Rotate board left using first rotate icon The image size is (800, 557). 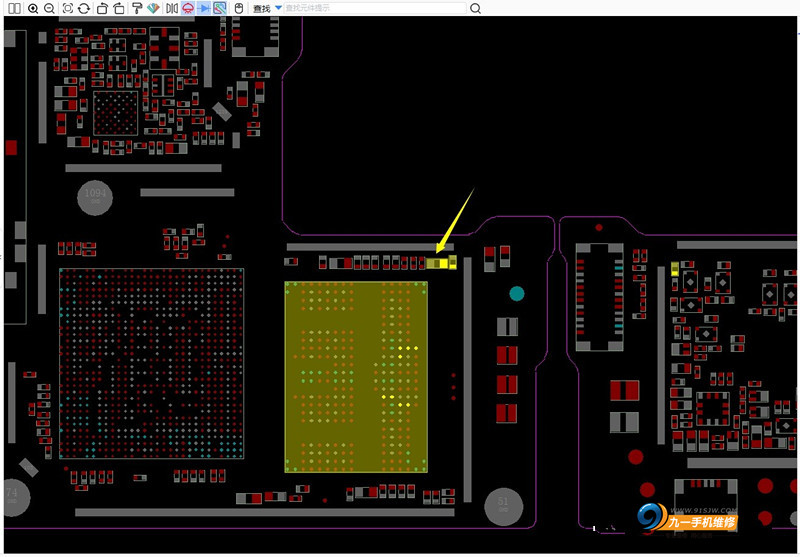click(x=102, y=8)
